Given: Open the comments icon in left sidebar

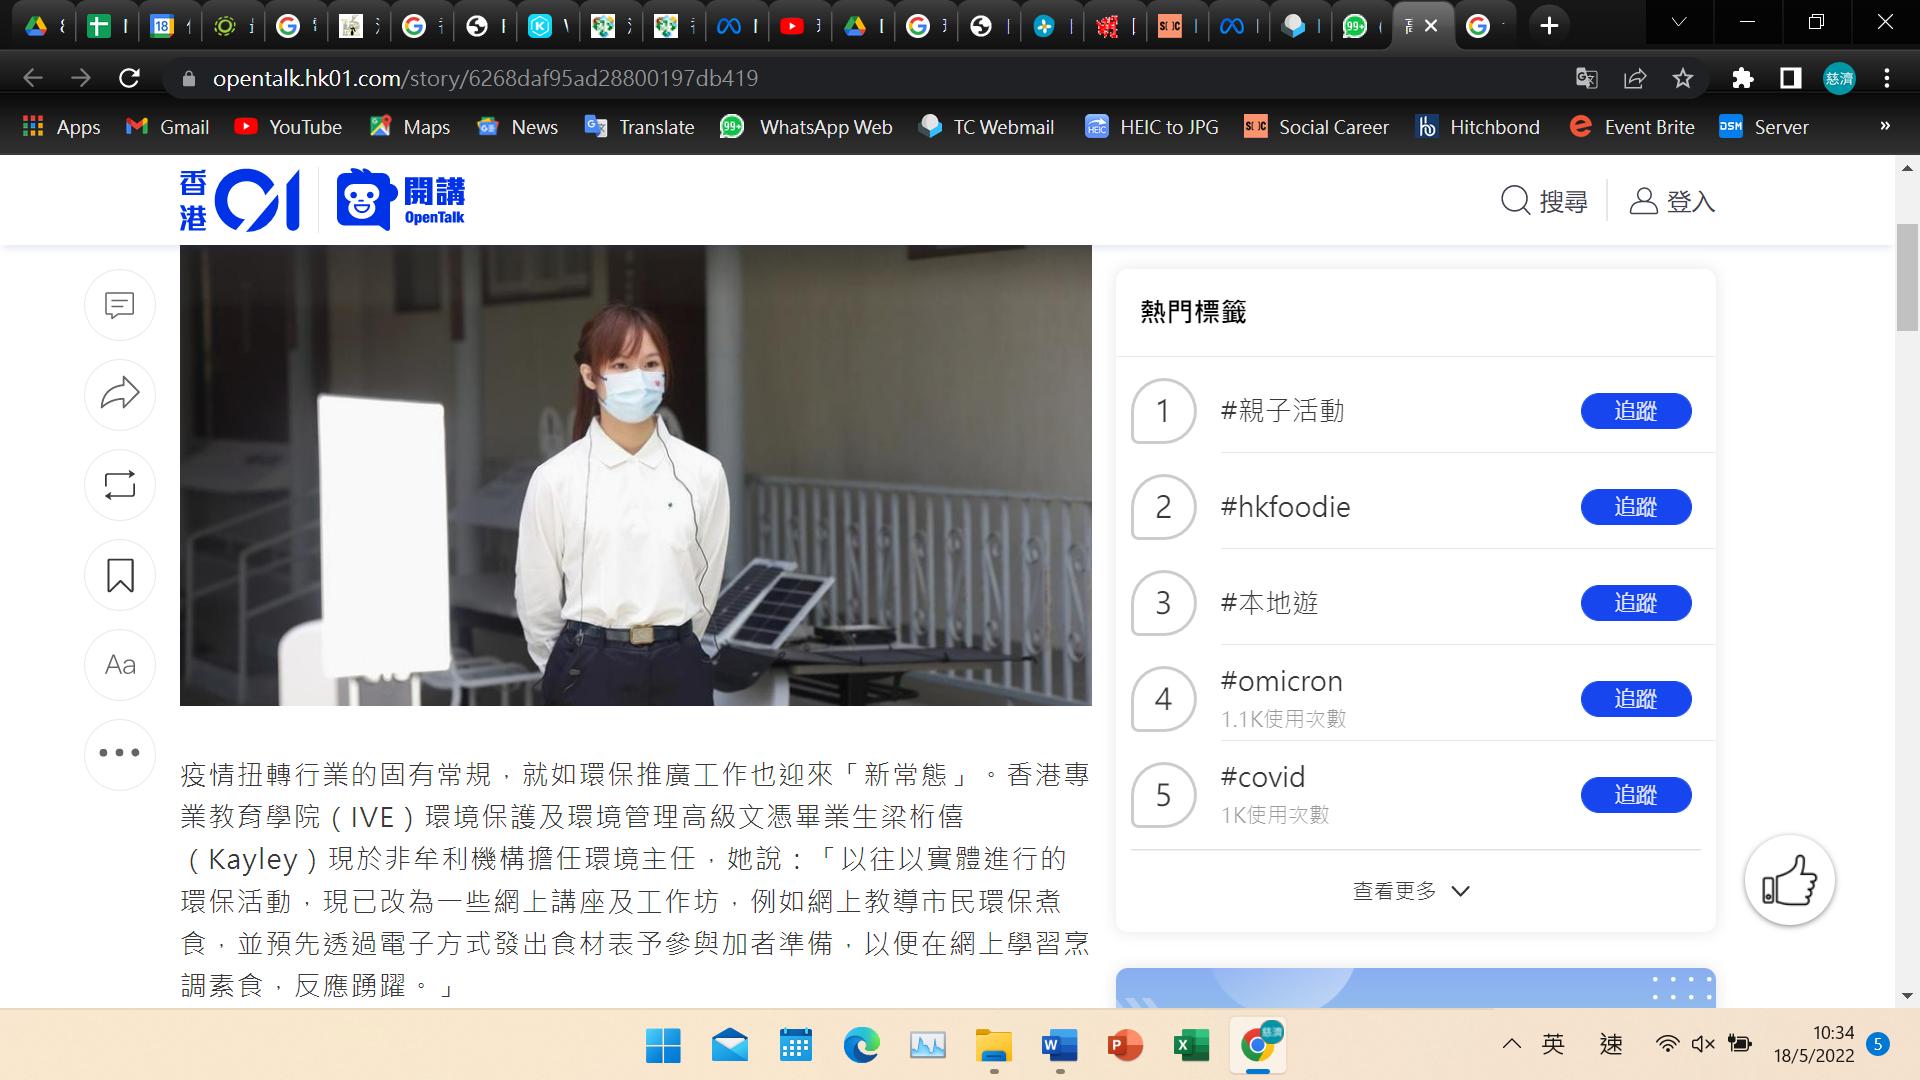Looking at the screenshot, I should 120,305.
